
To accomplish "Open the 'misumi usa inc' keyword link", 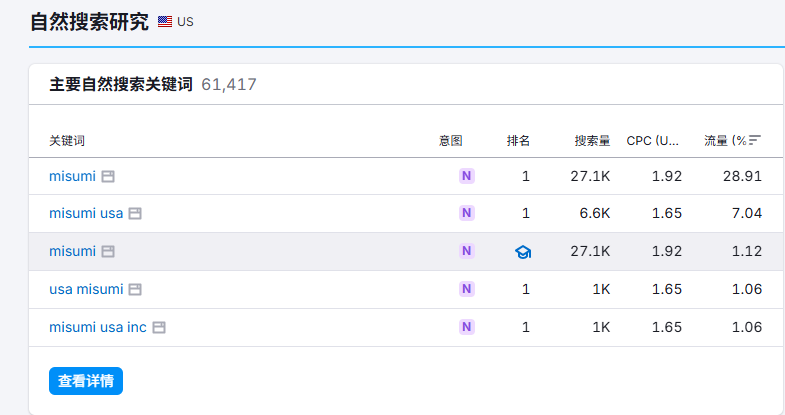I will (x=98, y=327).
